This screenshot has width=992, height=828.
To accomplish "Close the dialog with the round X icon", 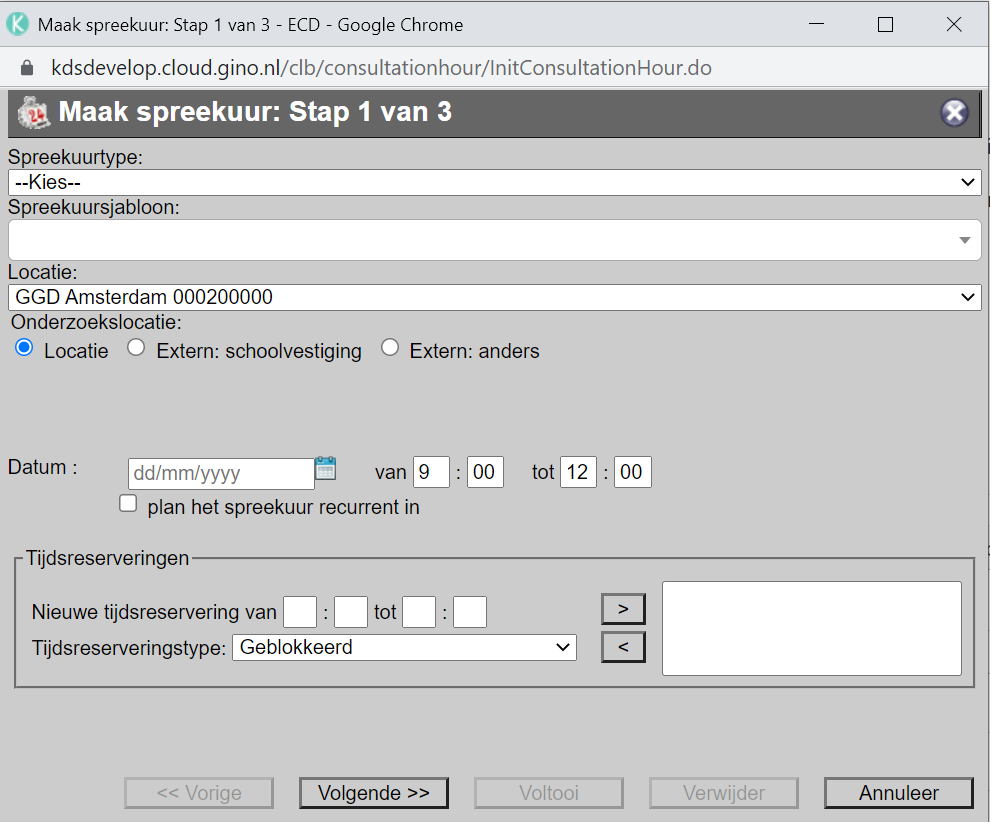I will click(x=954, y=113).
